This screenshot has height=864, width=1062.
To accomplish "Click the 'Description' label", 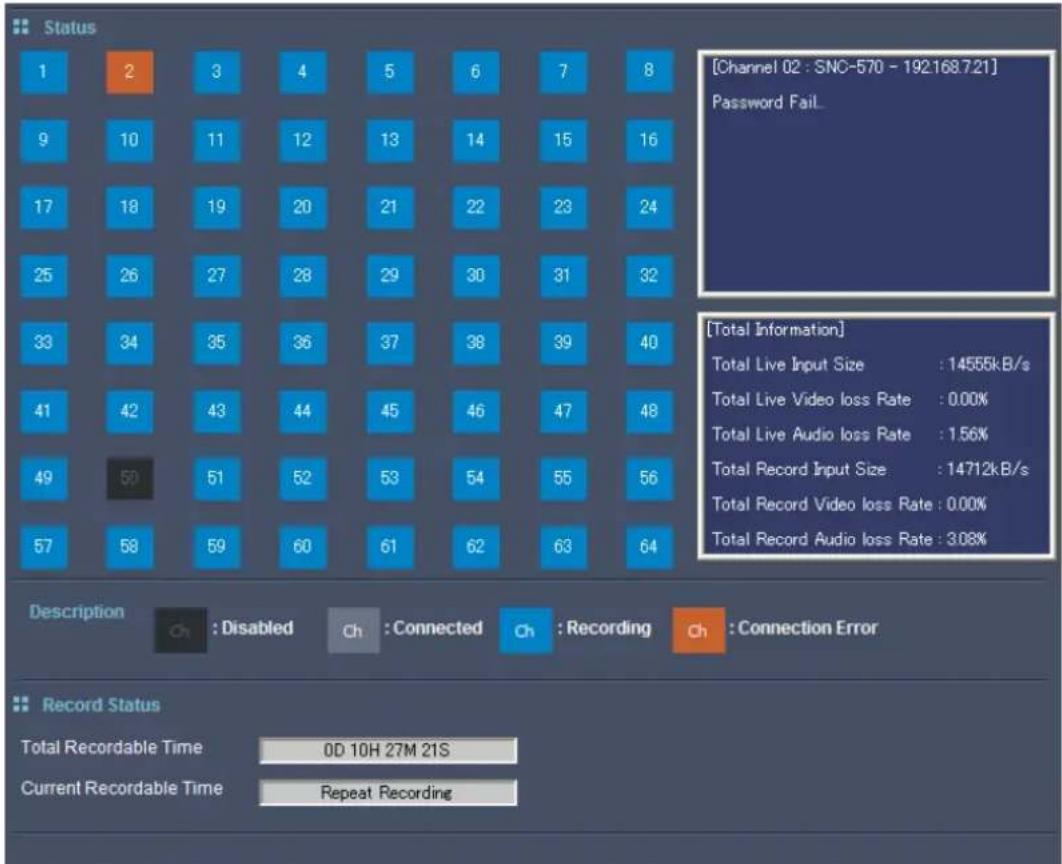I will [x=77, y=611].
